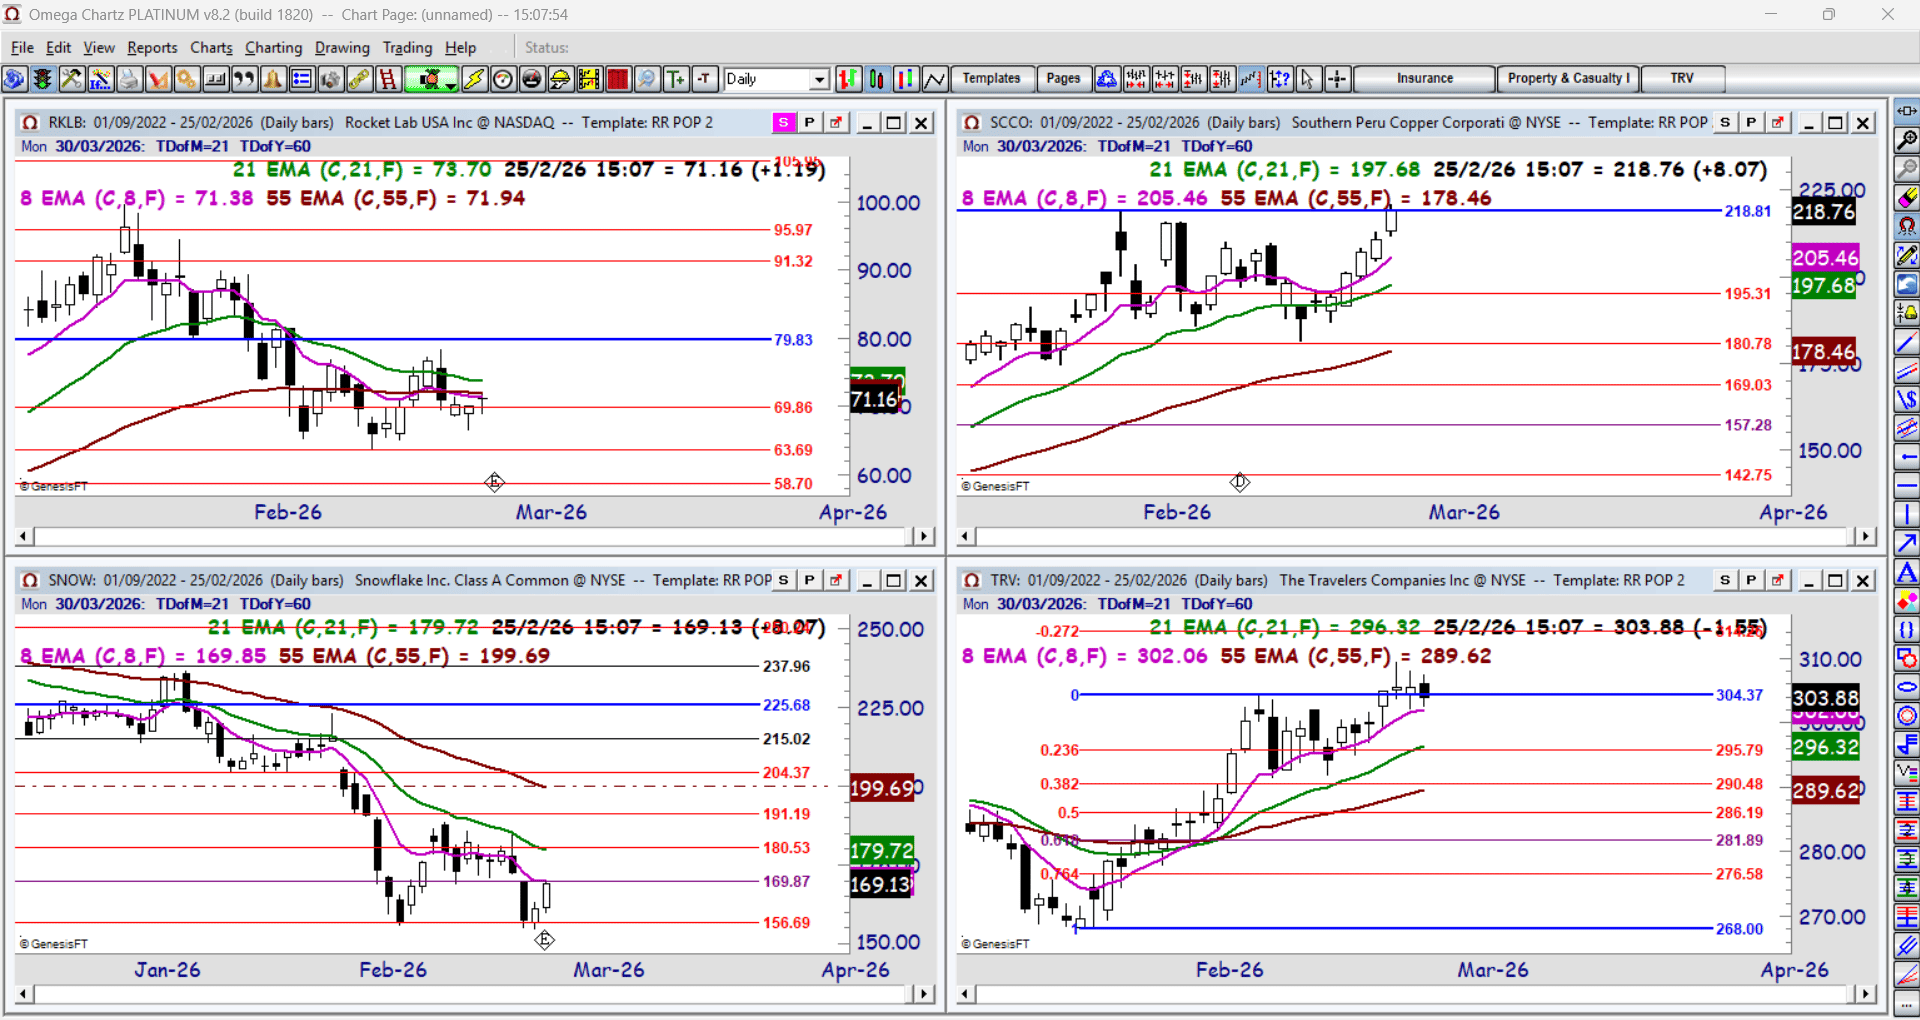Click the green T+ add text icon

coord(676,79)
